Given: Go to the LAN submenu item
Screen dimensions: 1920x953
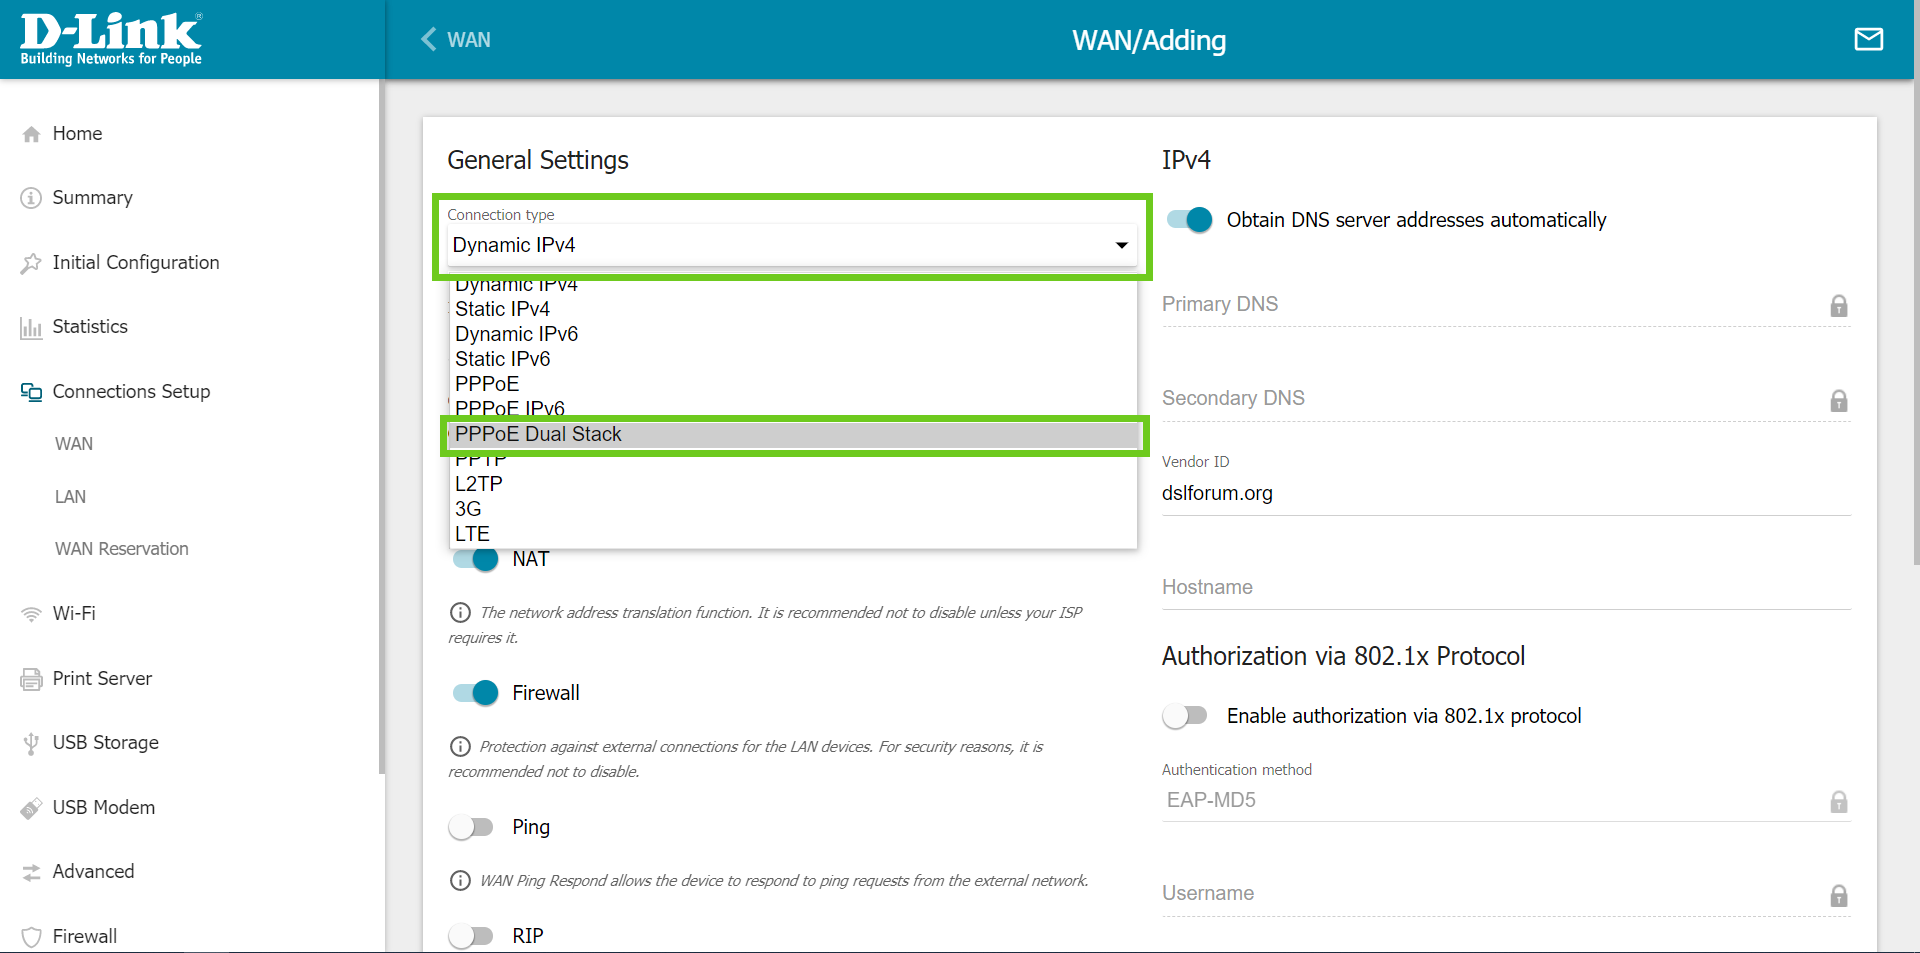Looking at the screenshot, I should [70, 497].
